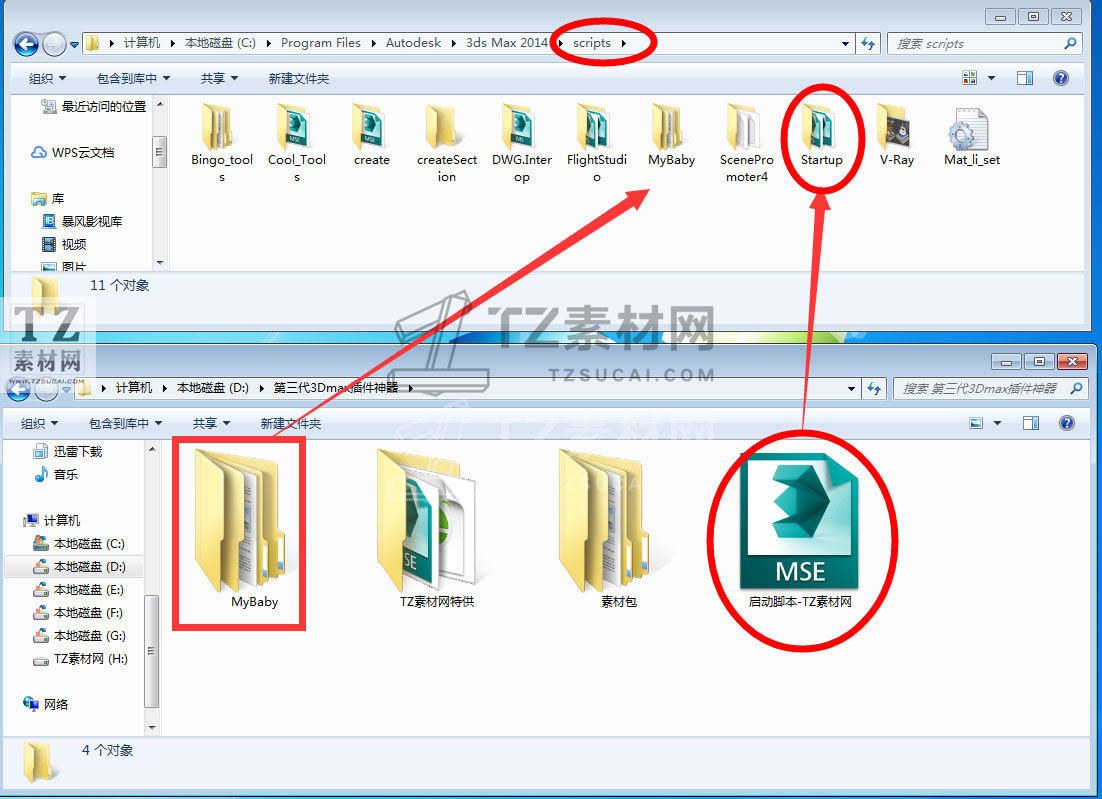Viewport: 1102px width, 799px height.
Task: Open help in the scripts window
Action: [1061, 78]
